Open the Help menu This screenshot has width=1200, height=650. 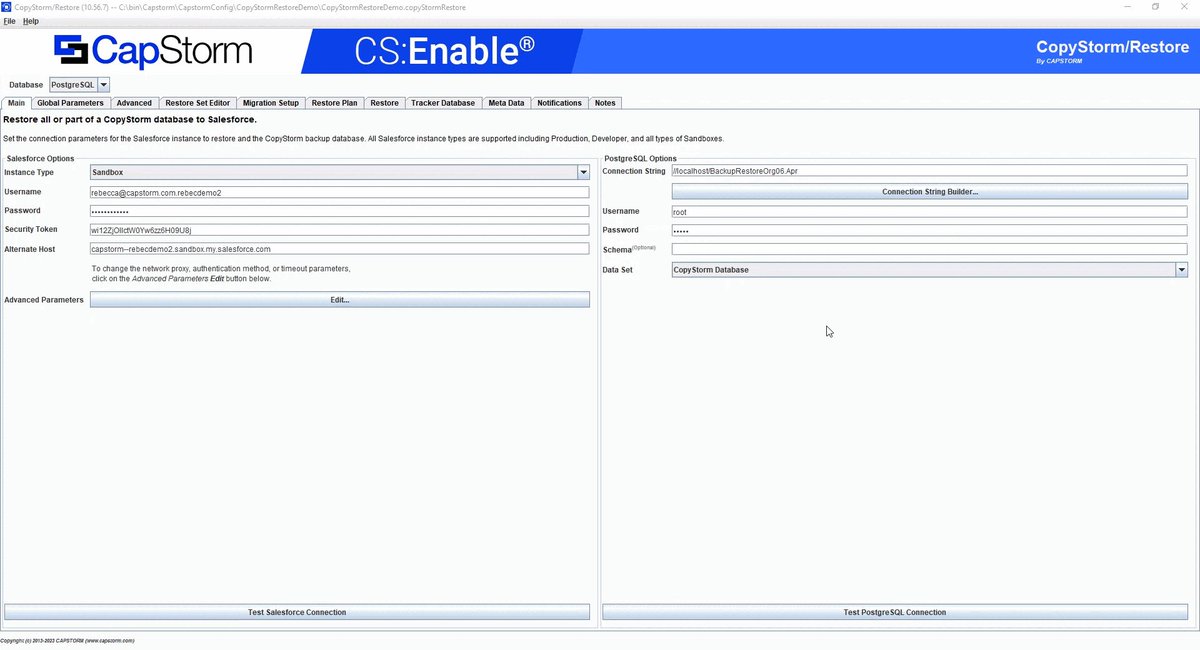[31, 21]
